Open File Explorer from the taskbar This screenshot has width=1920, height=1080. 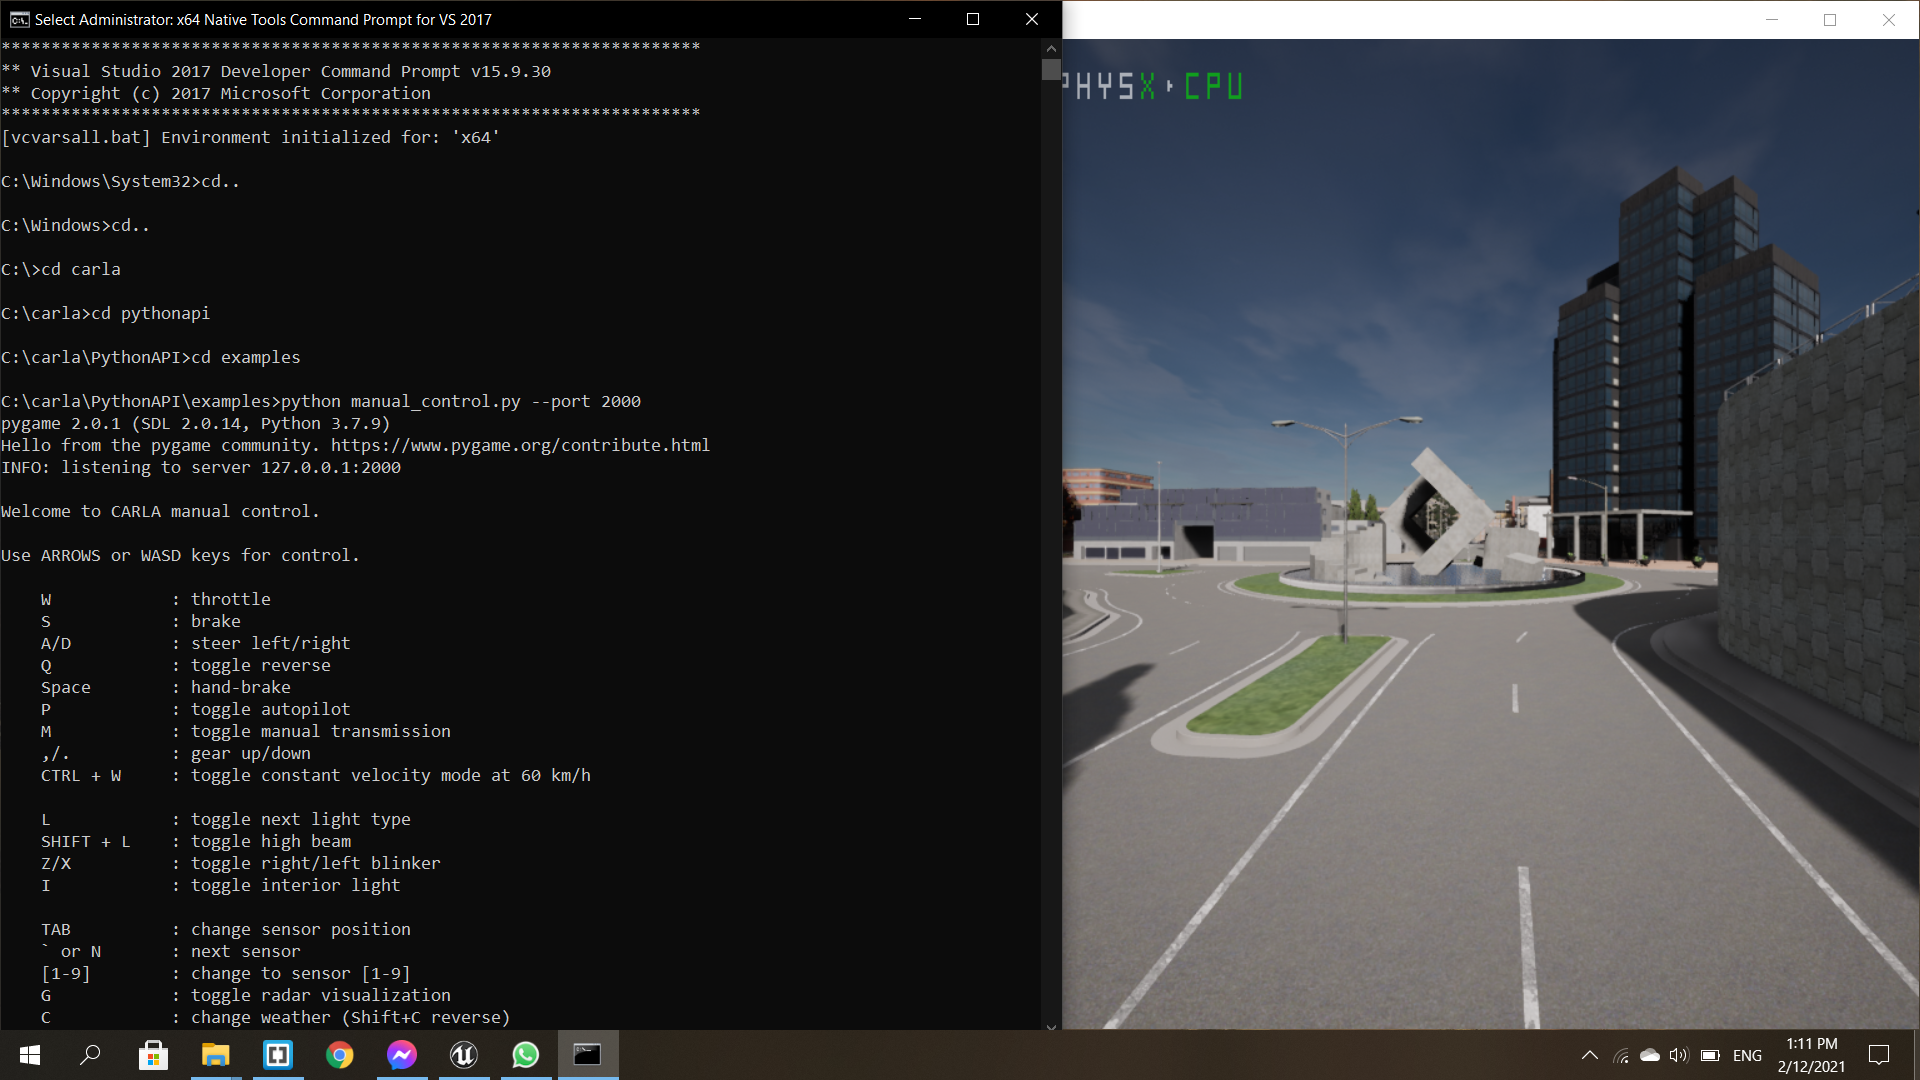click(215, 1055)
